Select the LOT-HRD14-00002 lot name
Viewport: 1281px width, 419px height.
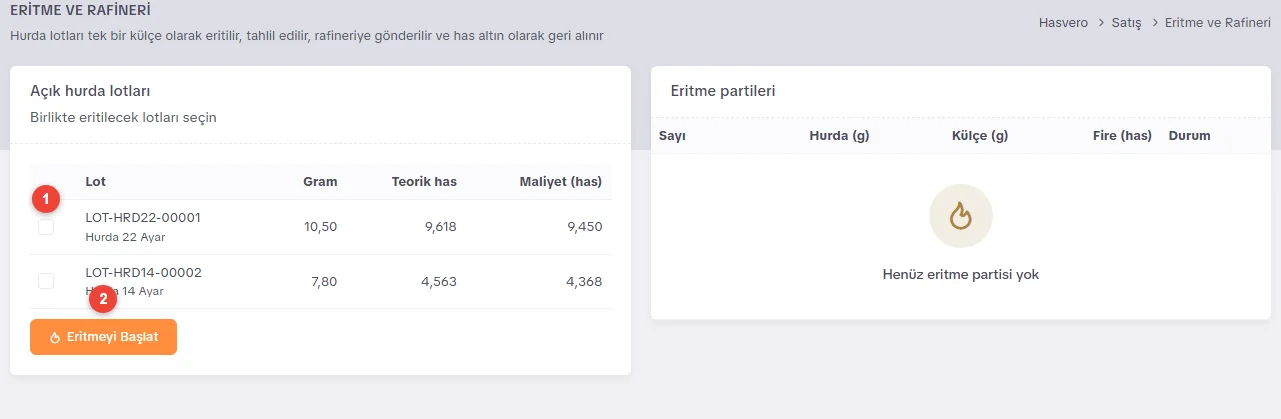(x=144, y=272)
